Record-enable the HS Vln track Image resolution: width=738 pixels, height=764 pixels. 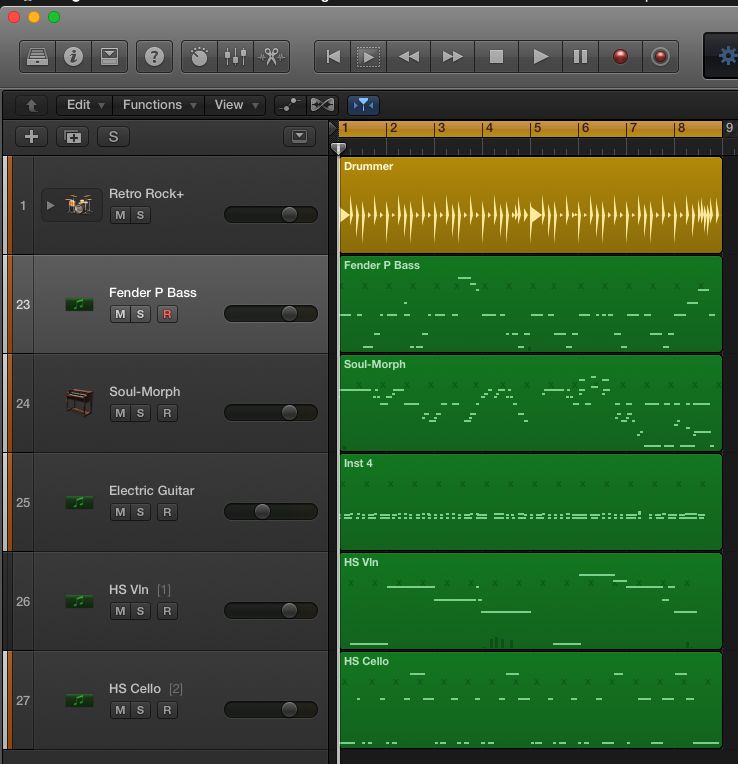pyautogui.click(x=167, y=611)
